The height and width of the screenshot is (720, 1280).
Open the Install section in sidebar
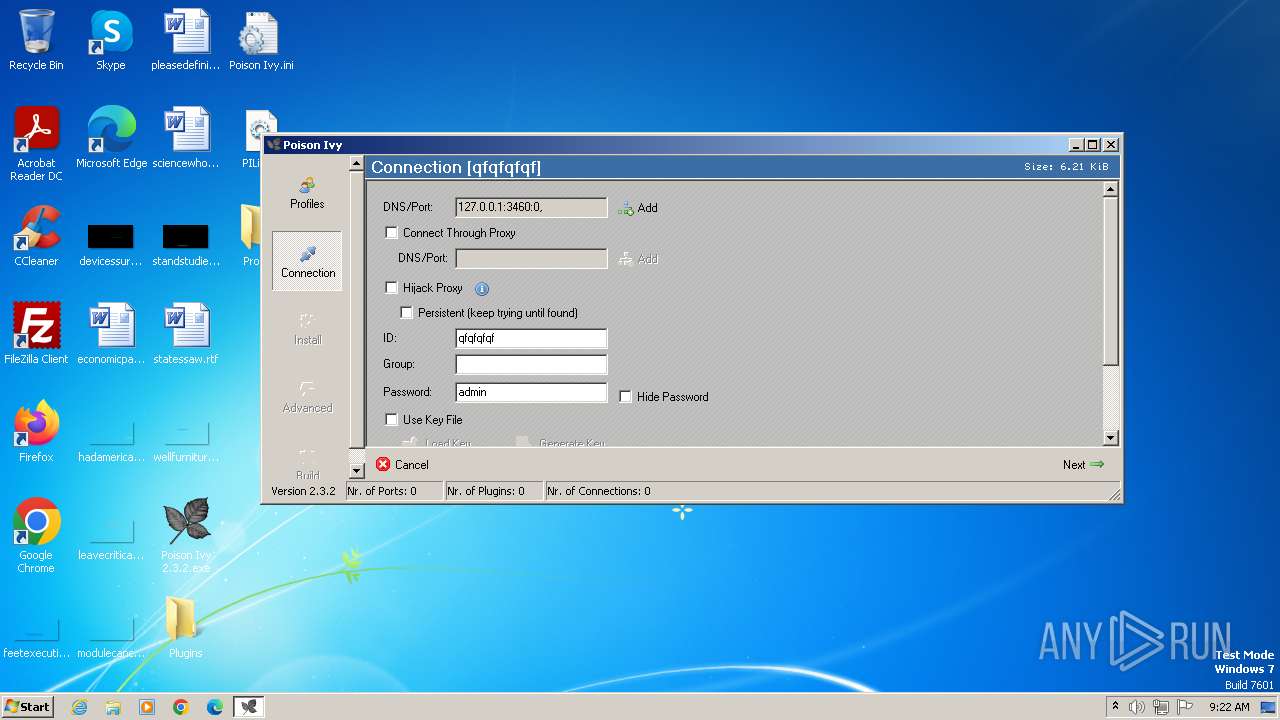pyautogui.click(x=307, y=329)
